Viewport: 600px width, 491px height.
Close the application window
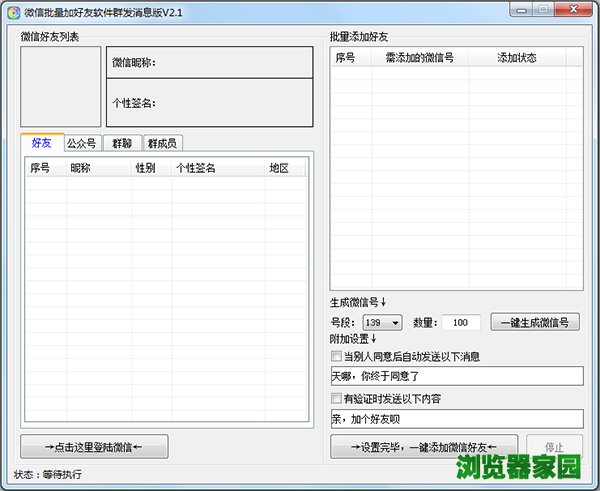click(573, 10)
